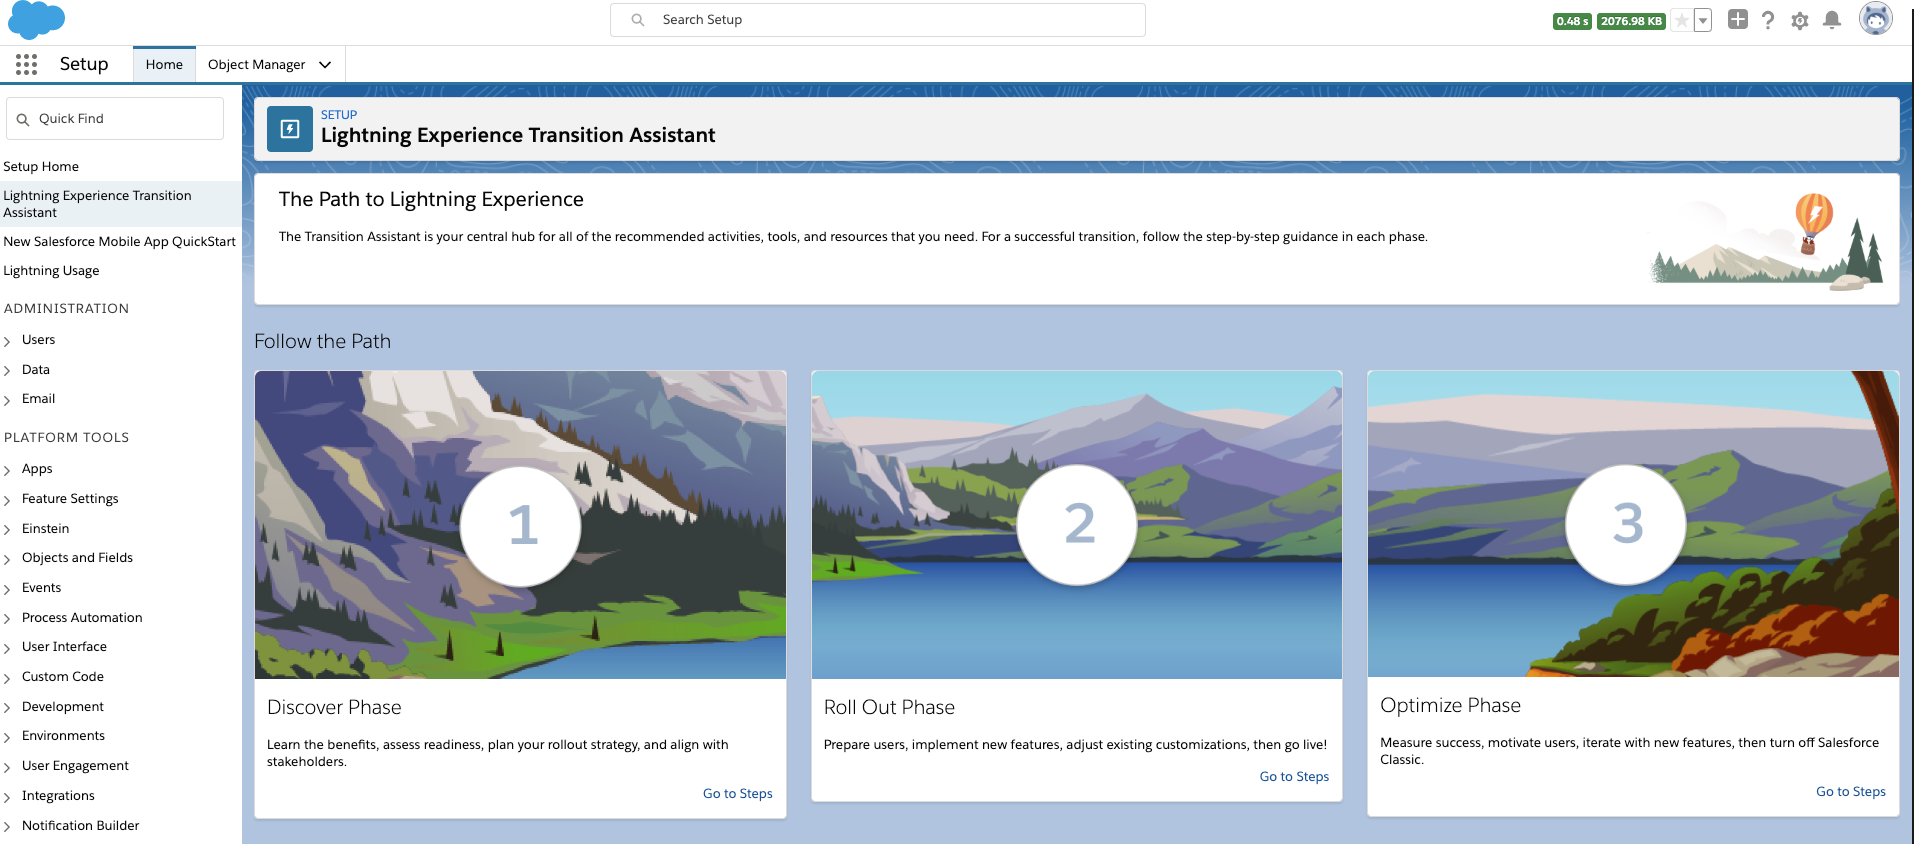The image size is (1914, 844).
Task: Click Go to Steps for Roll Out Phase
Action: 1294,777
